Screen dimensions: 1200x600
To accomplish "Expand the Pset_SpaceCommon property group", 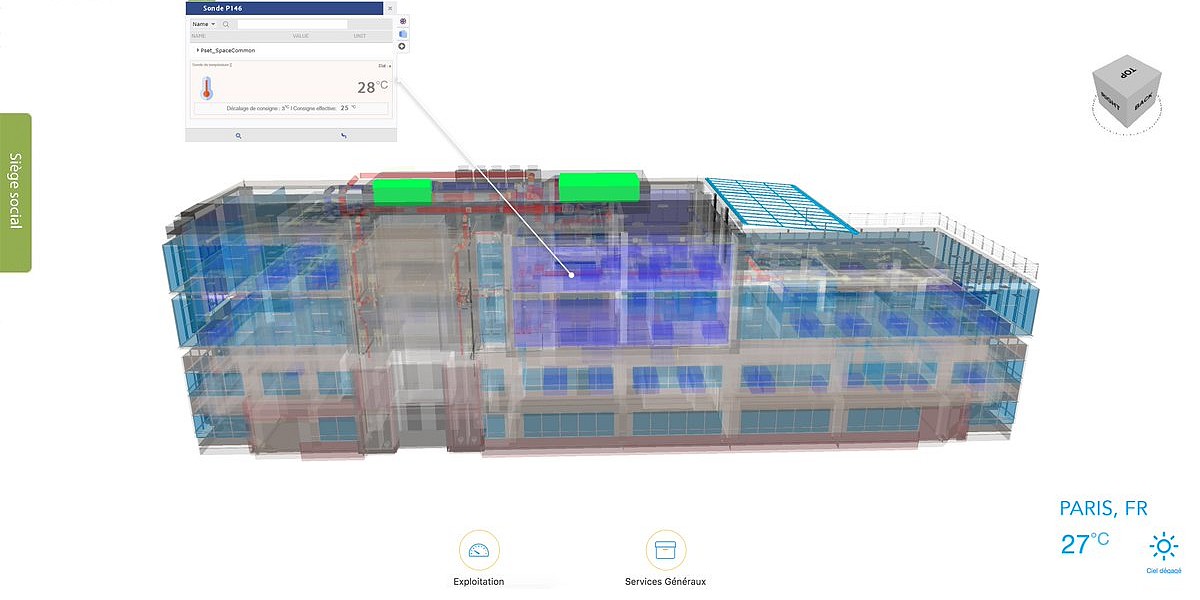I will [x=198, y=49].
